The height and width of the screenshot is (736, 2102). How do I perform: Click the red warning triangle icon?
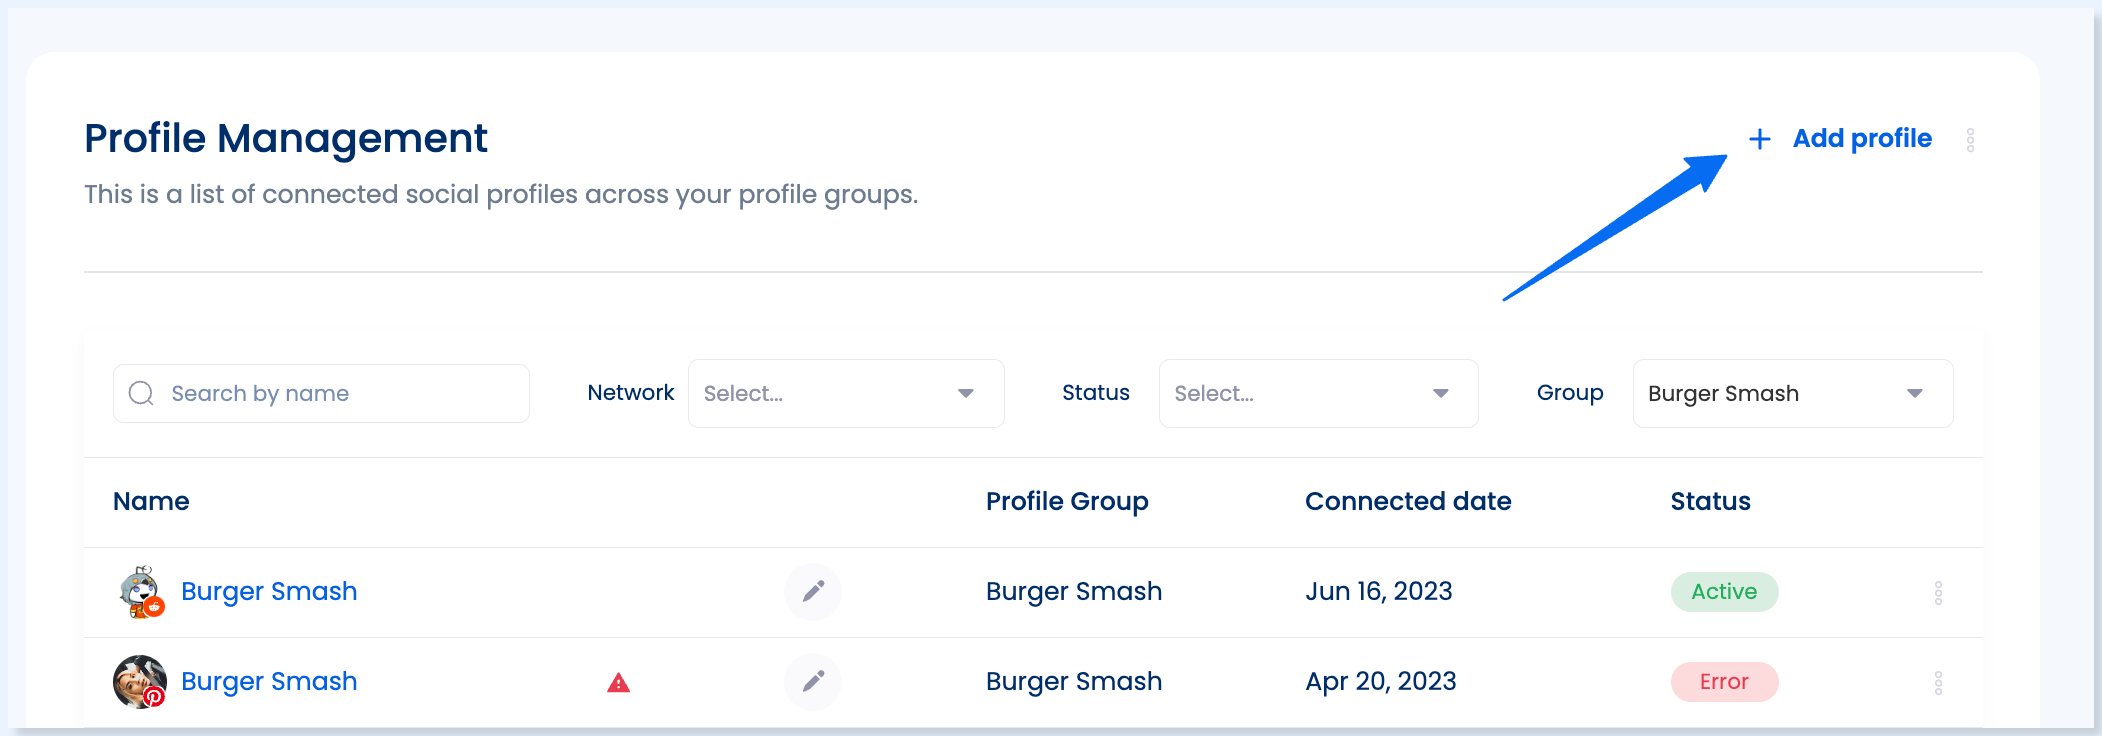pyautogui.click(x=619, y=683)
